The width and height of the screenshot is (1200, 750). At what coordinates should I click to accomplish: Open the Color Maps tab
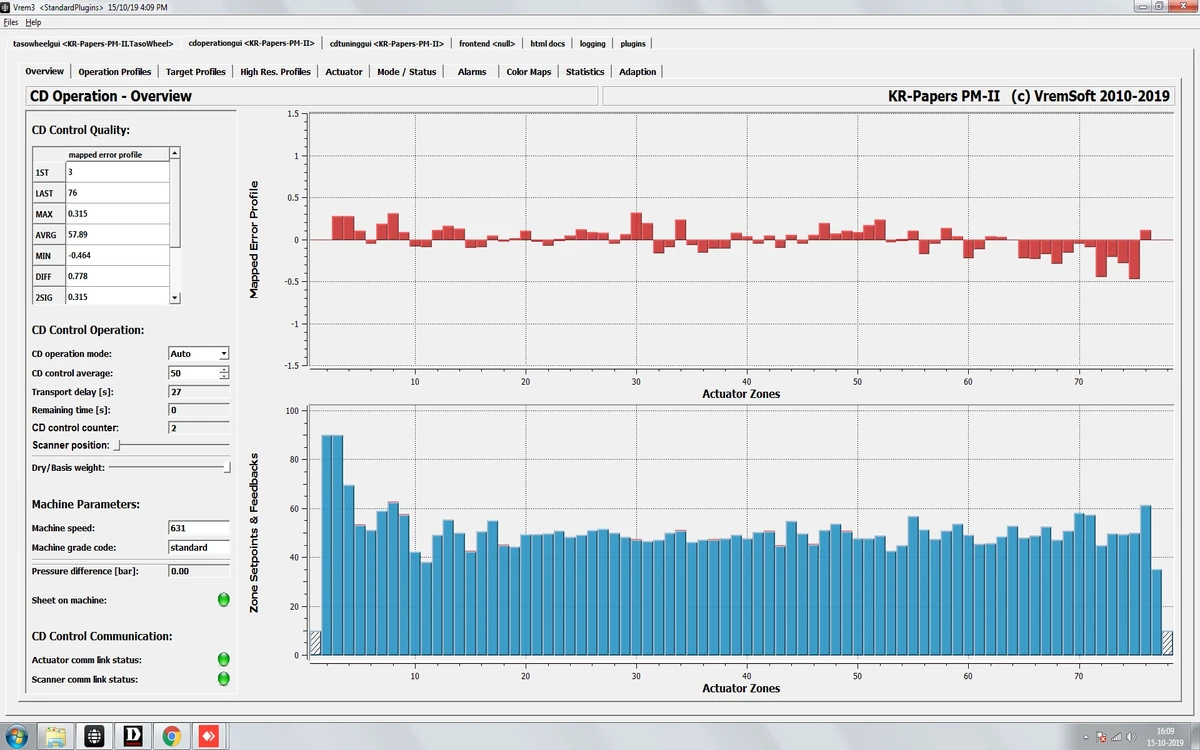click(528, 72)
